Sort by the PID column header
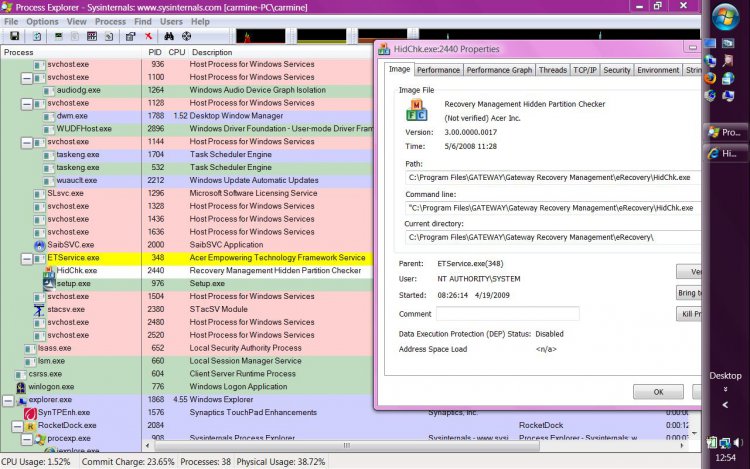This screenshot has height=469, width=750. (x=154, y=52)
